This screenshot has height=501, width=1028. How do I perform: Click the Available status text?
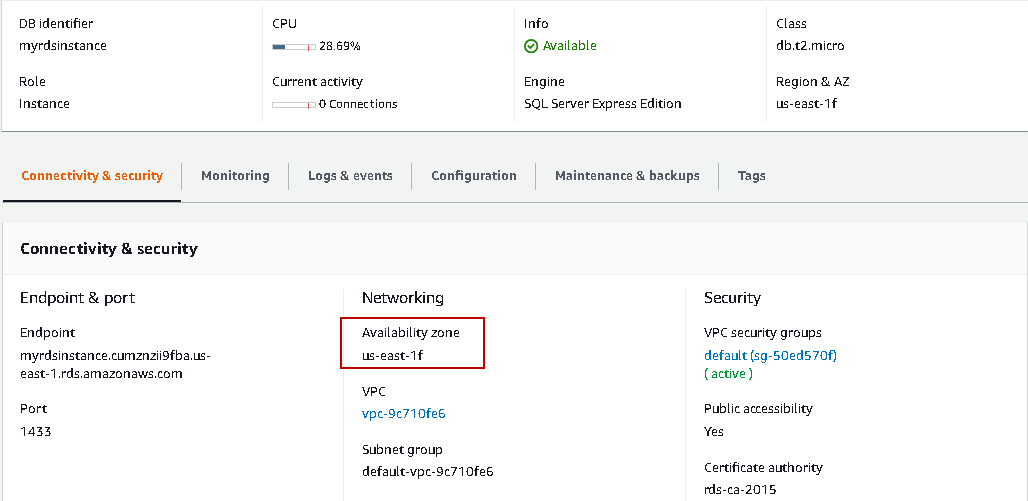pyautogui.click(x=569, y=46)
